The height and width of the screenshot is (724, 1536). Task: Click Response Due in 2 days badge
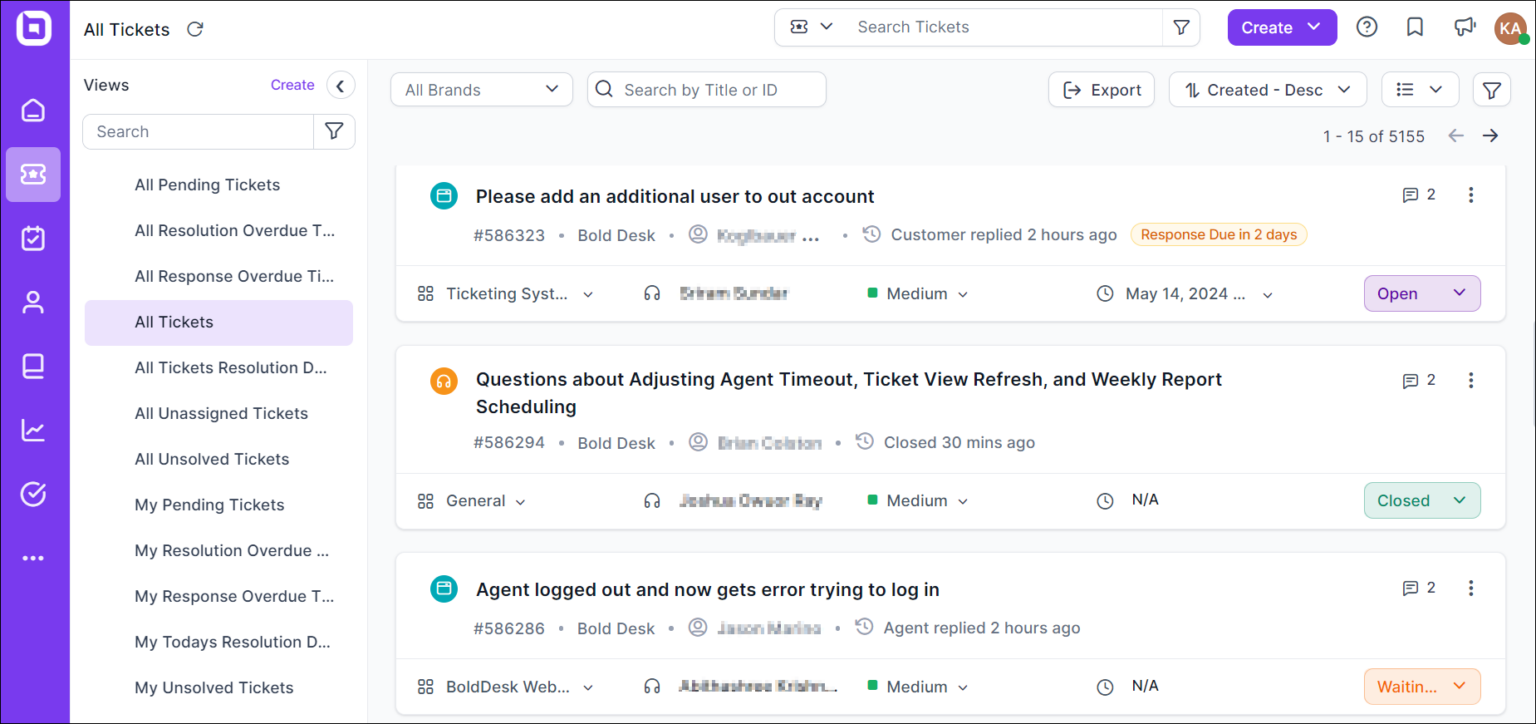(1218, 235)
